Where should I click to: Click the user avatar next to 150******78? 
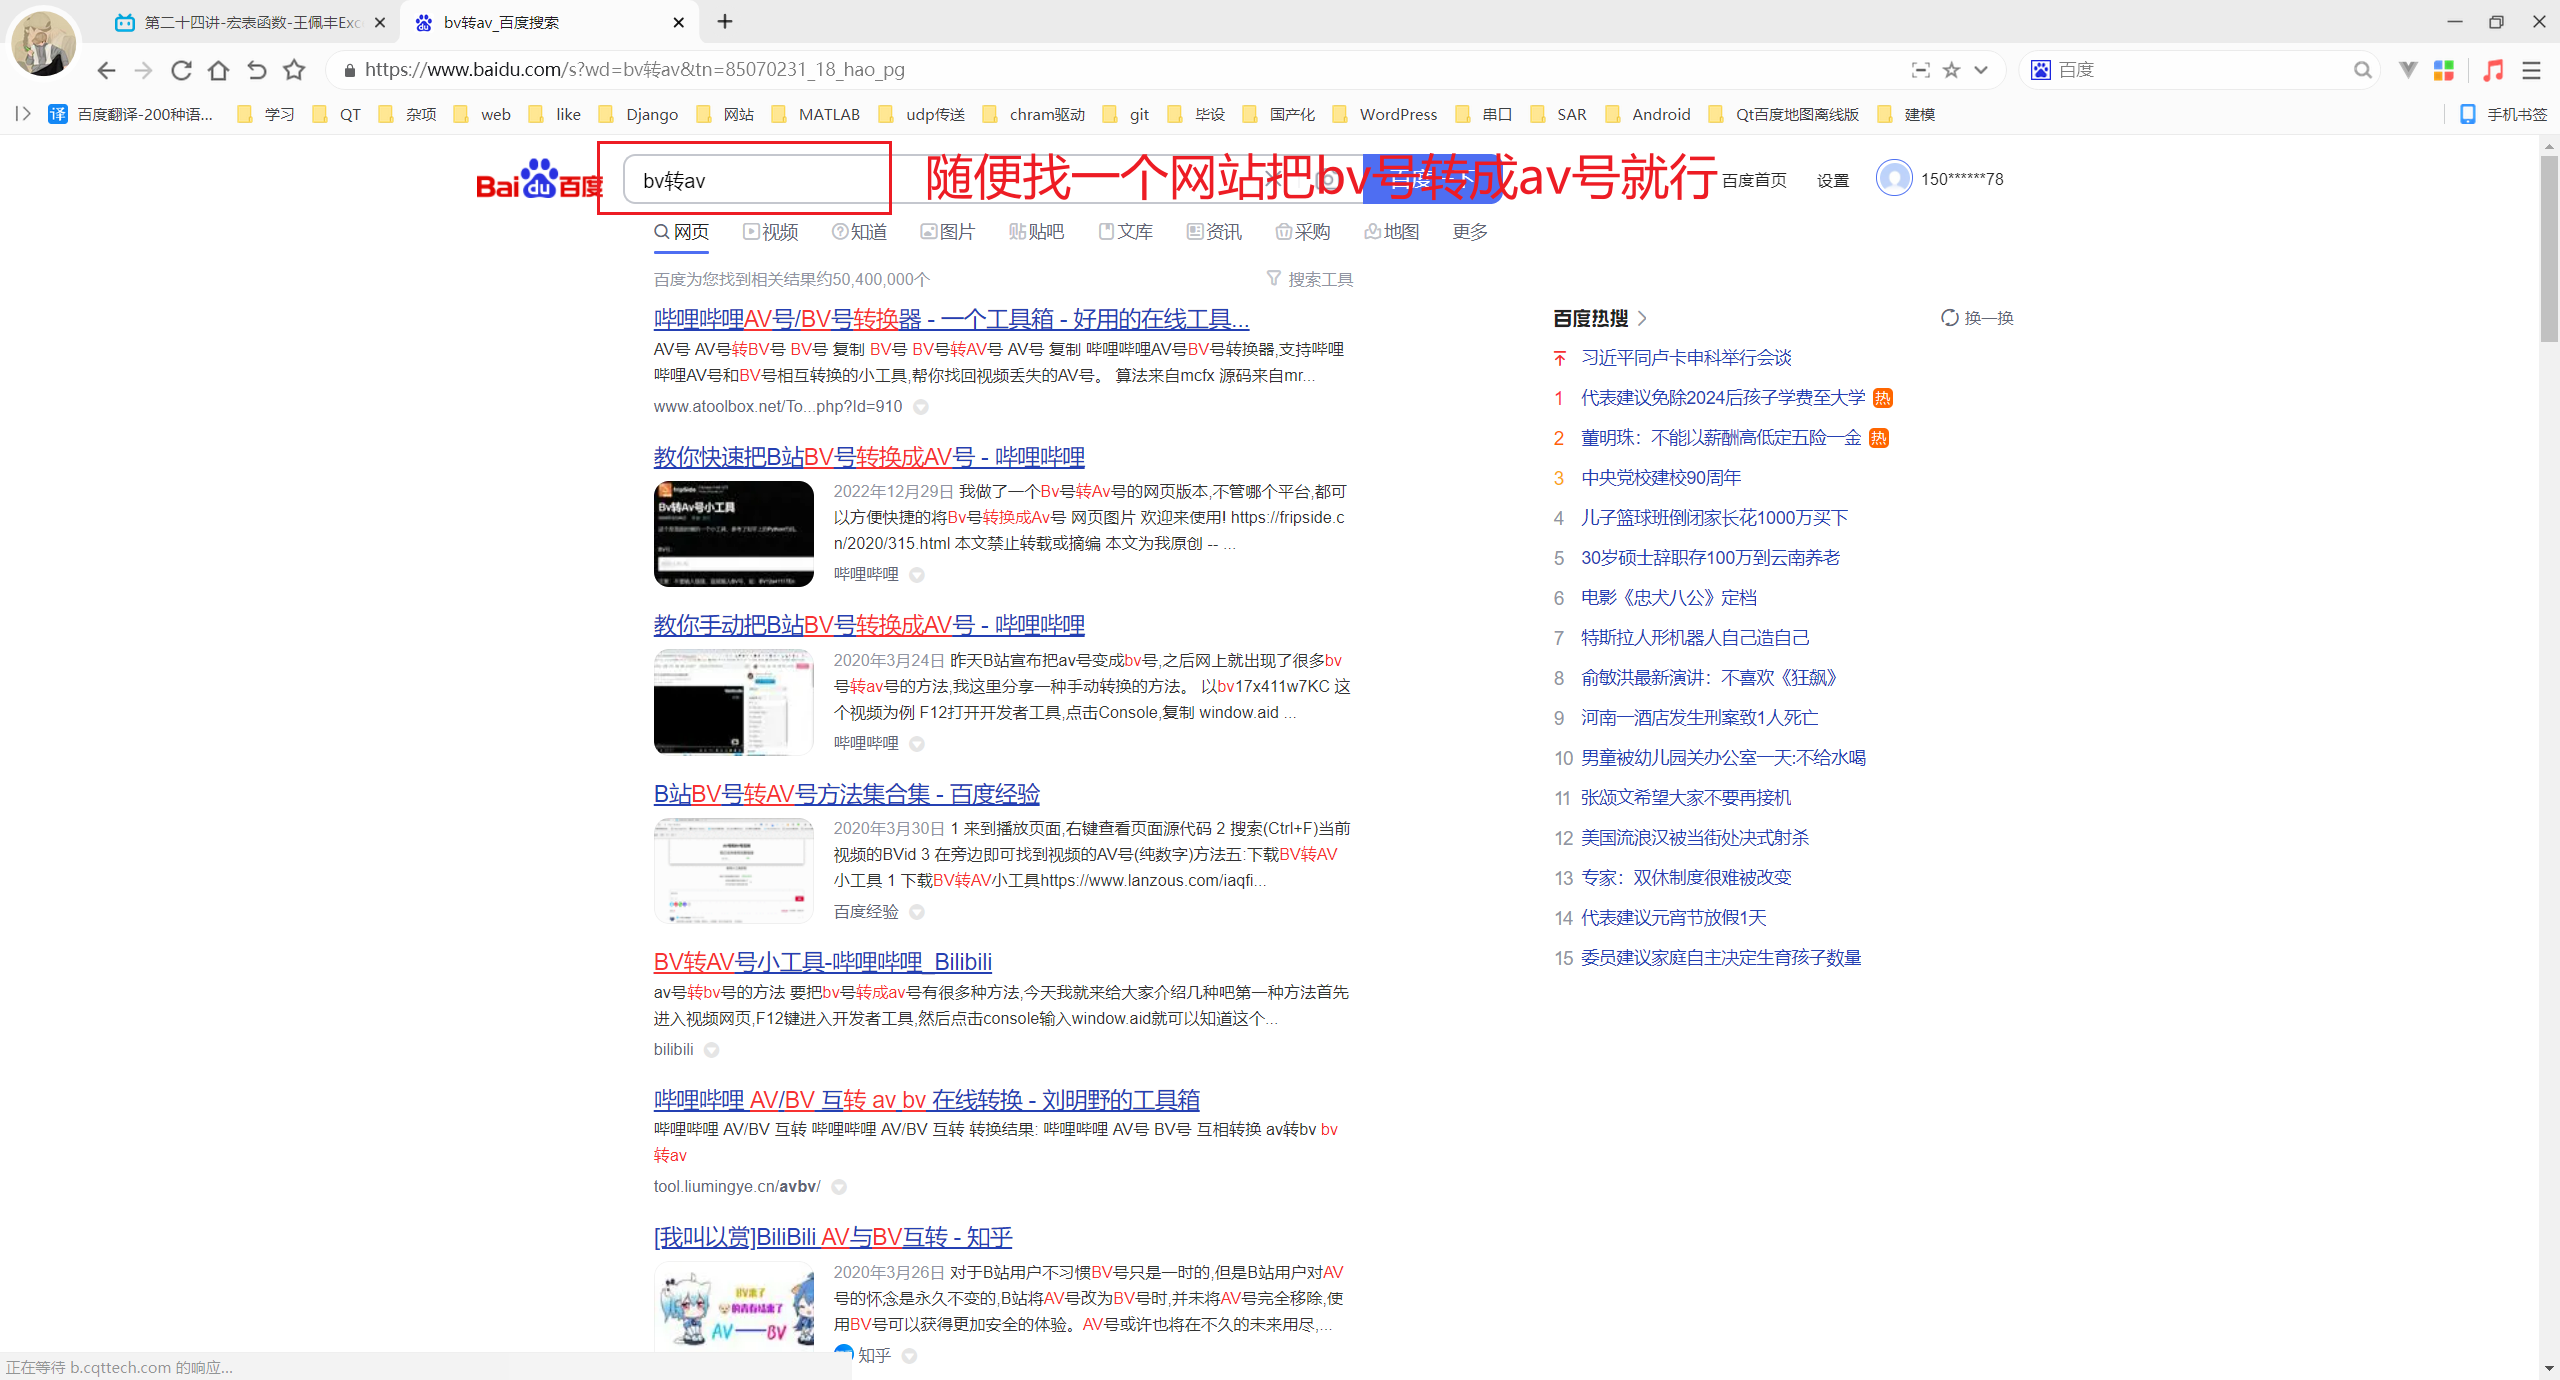coord(1894,179)
